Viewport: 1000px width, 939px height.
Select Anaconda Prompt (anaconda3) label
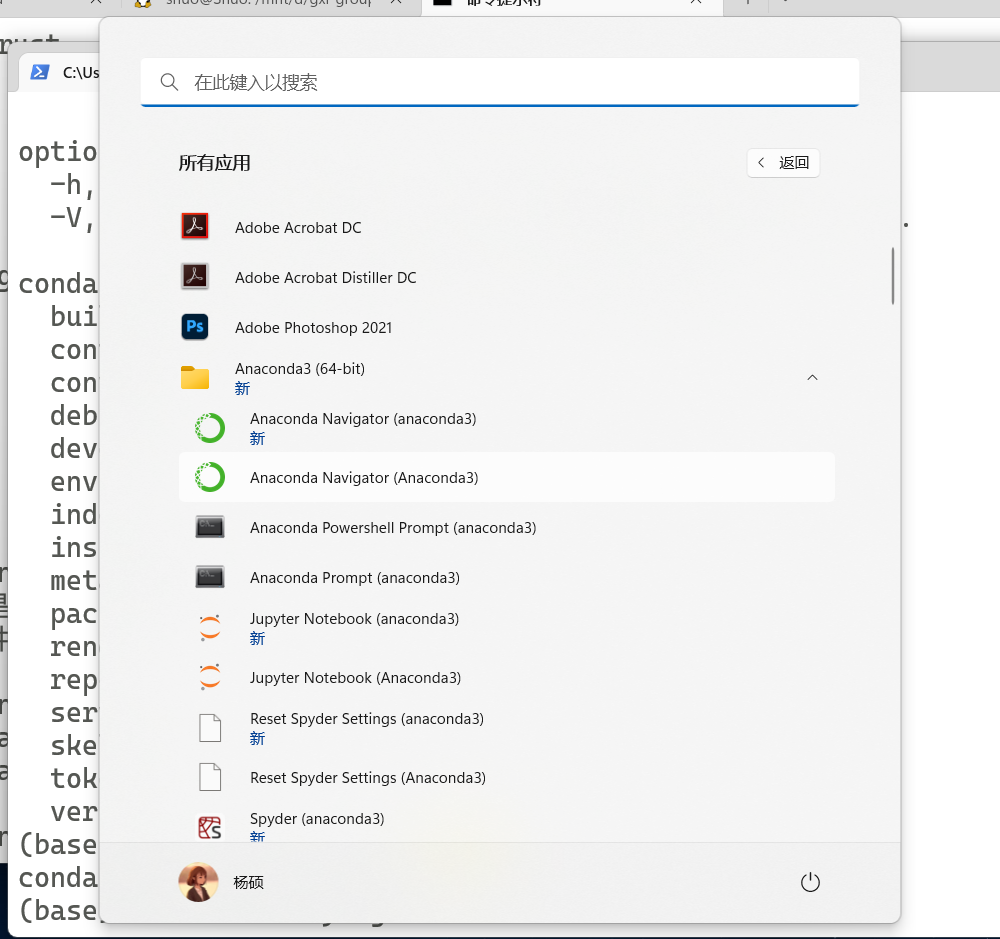pyautogui.click(x=355, y=577)
